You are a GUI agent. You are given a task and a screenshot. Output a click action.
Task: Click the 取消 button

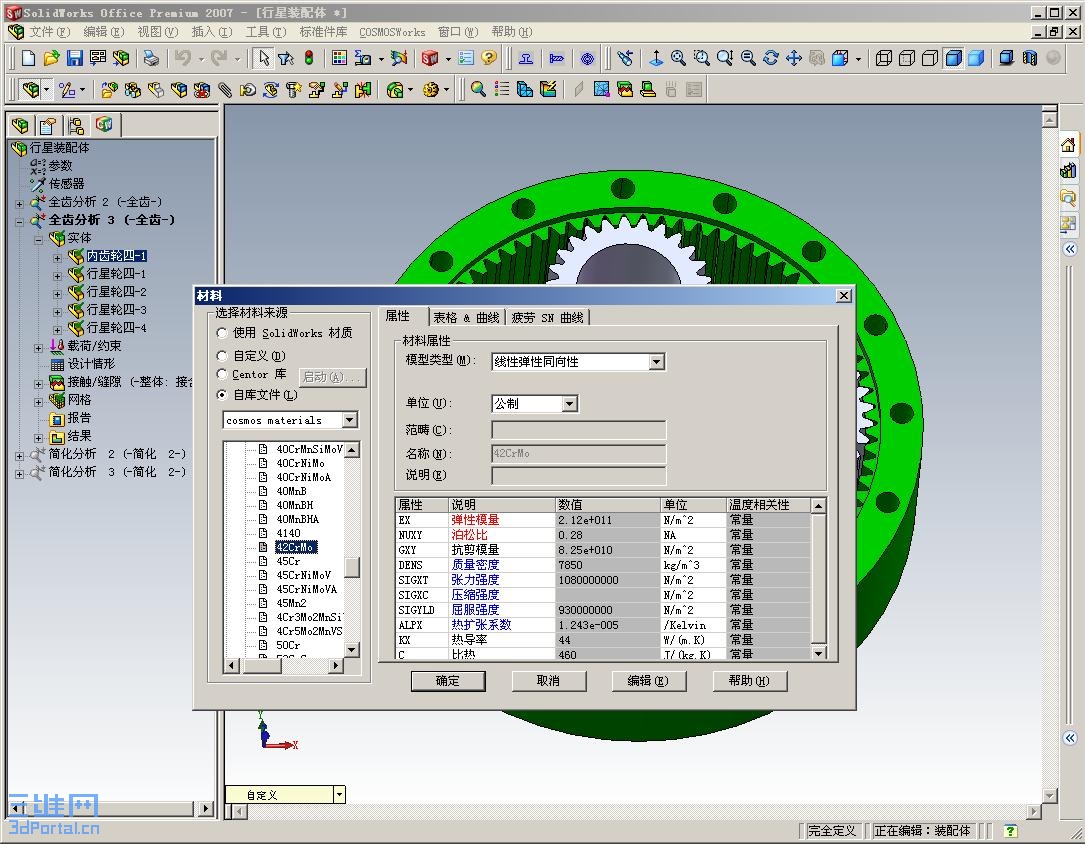pyautogui.click(x=548, y=681)
